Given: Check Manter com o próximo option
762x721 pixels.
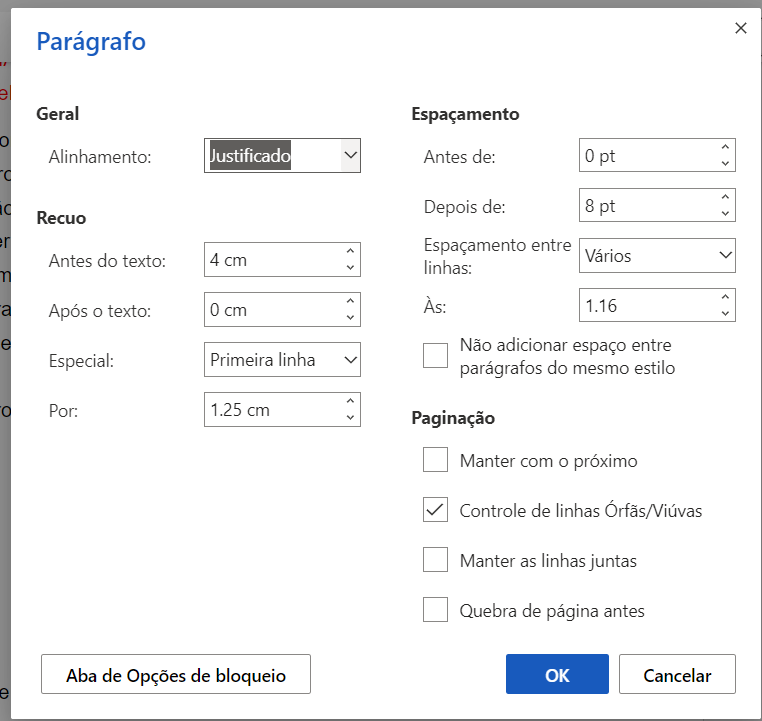Looking at the screenshot, I should pos(435,460).
